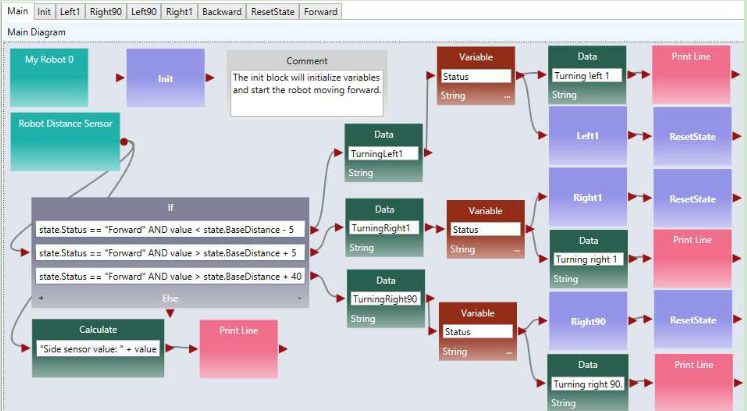Click the Else output pin of the If block
Viewport: 747px width, 411px height.
coord(170,312)
